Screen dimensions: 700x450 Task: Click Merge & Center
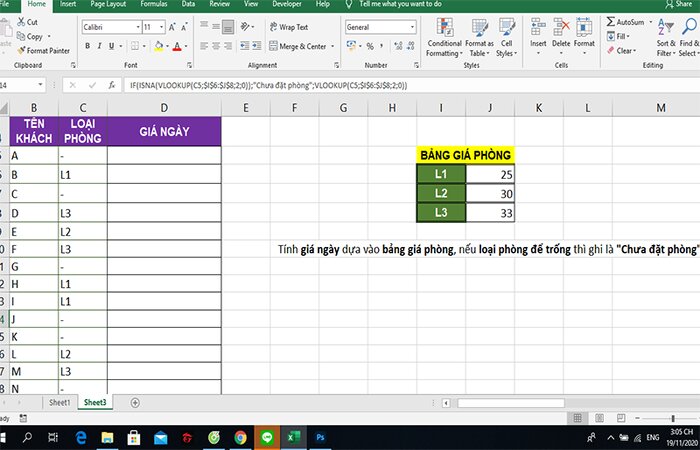(298, 46)
